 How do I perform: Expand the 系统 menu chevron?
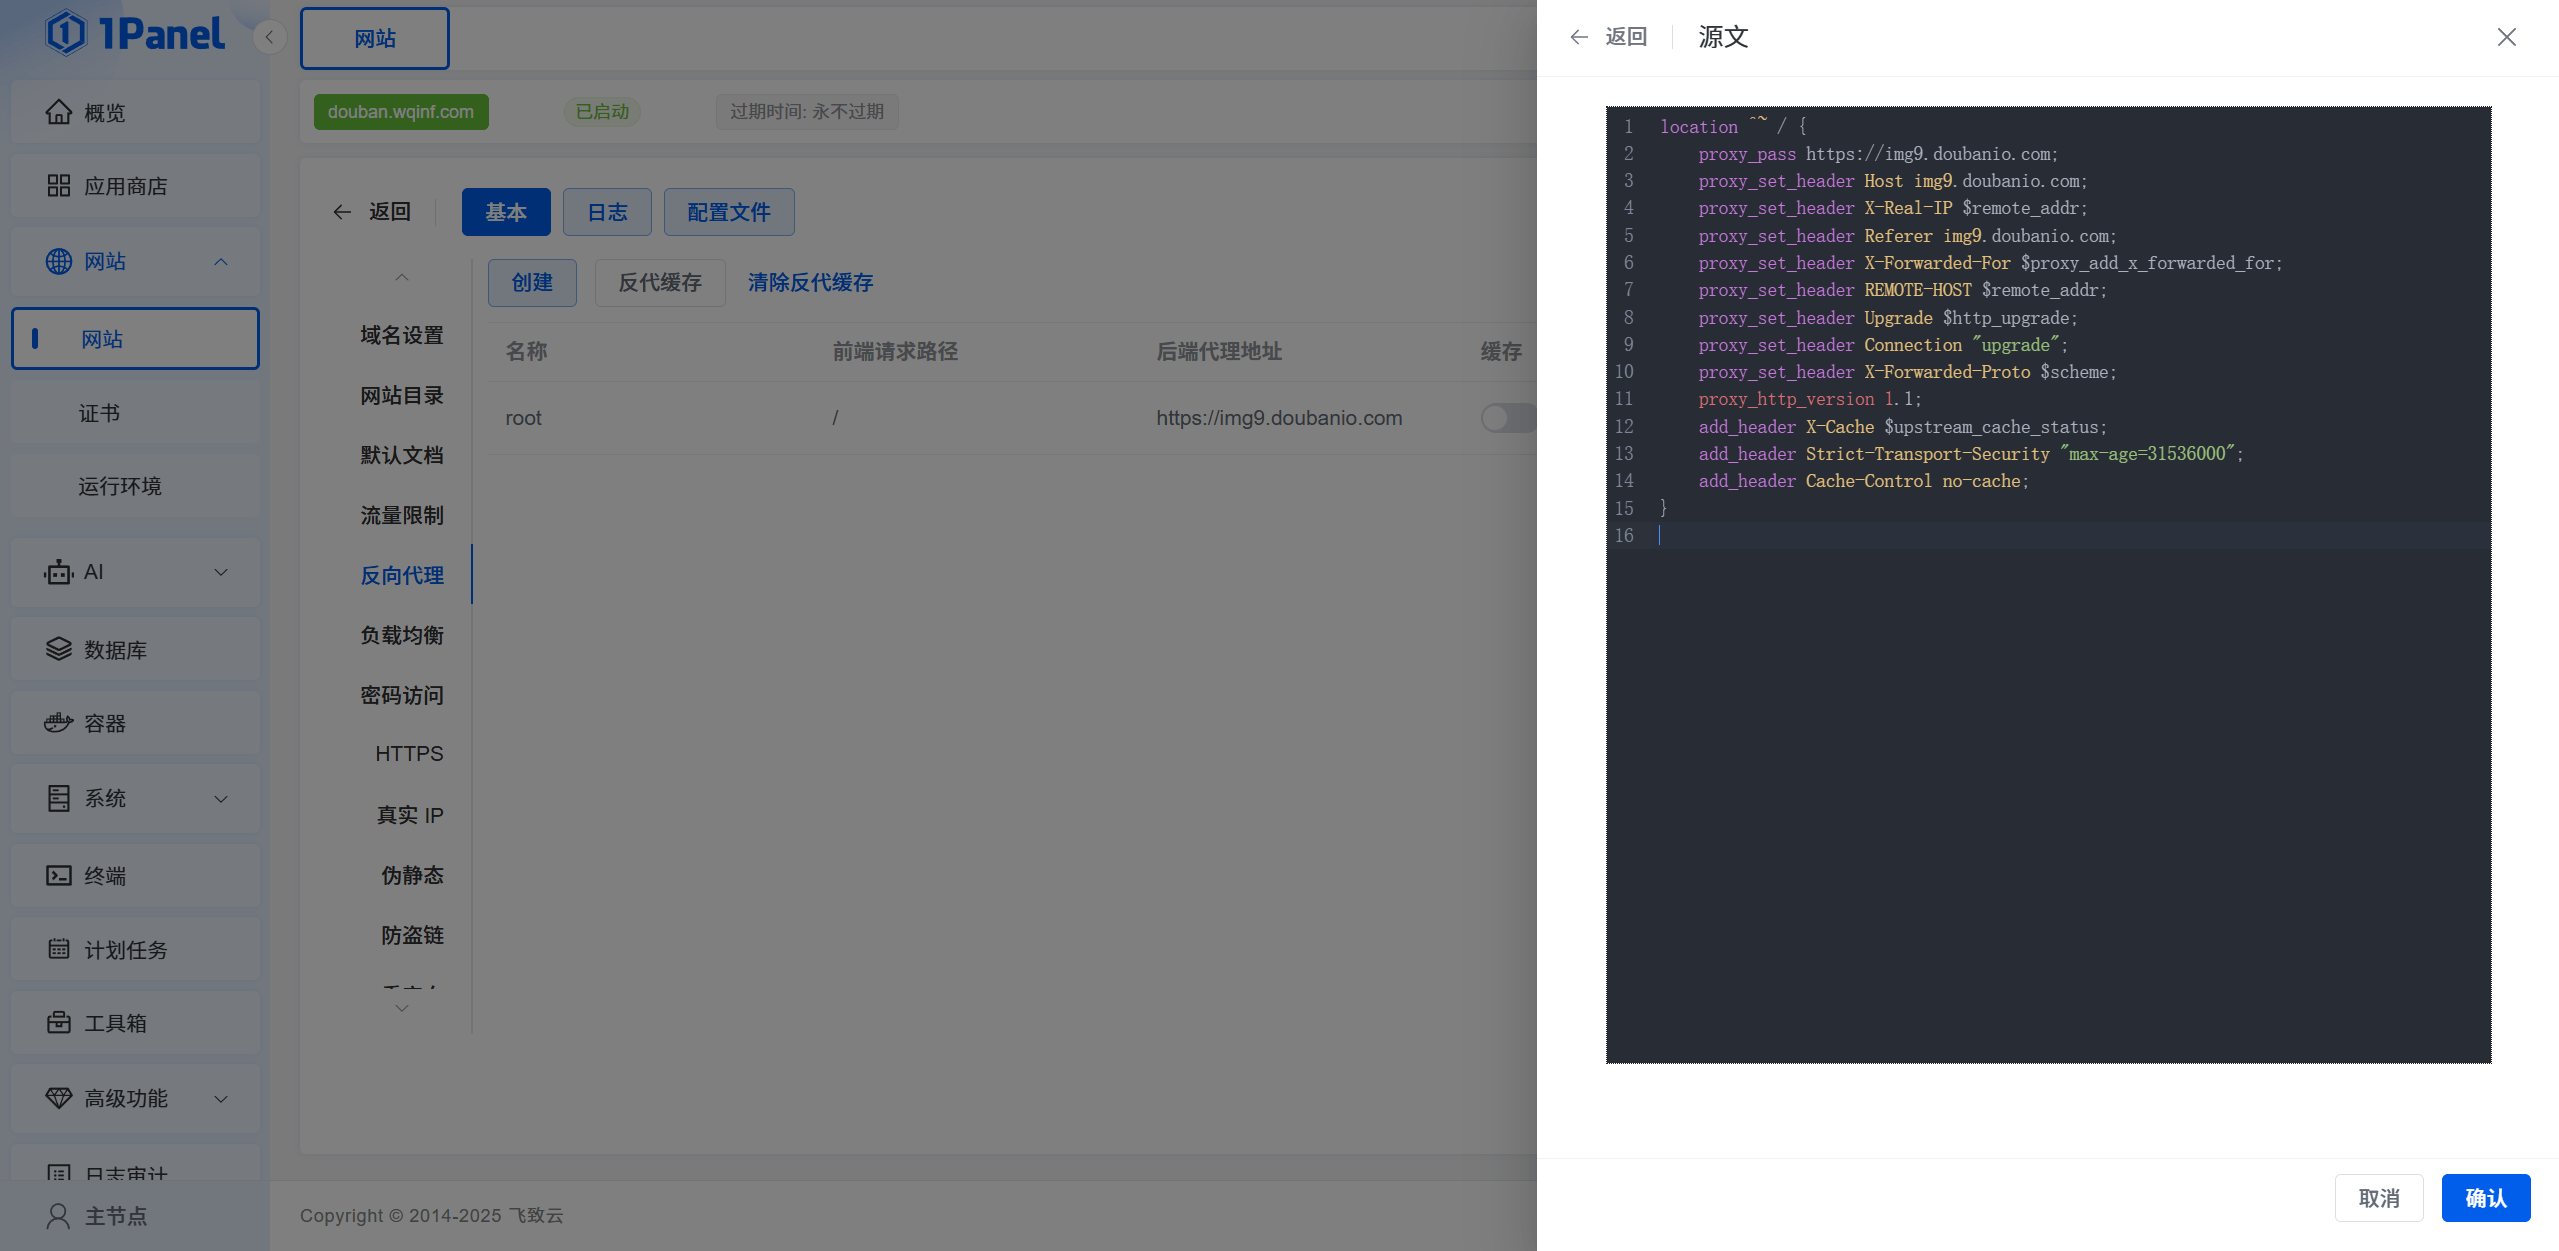point(221,799)
